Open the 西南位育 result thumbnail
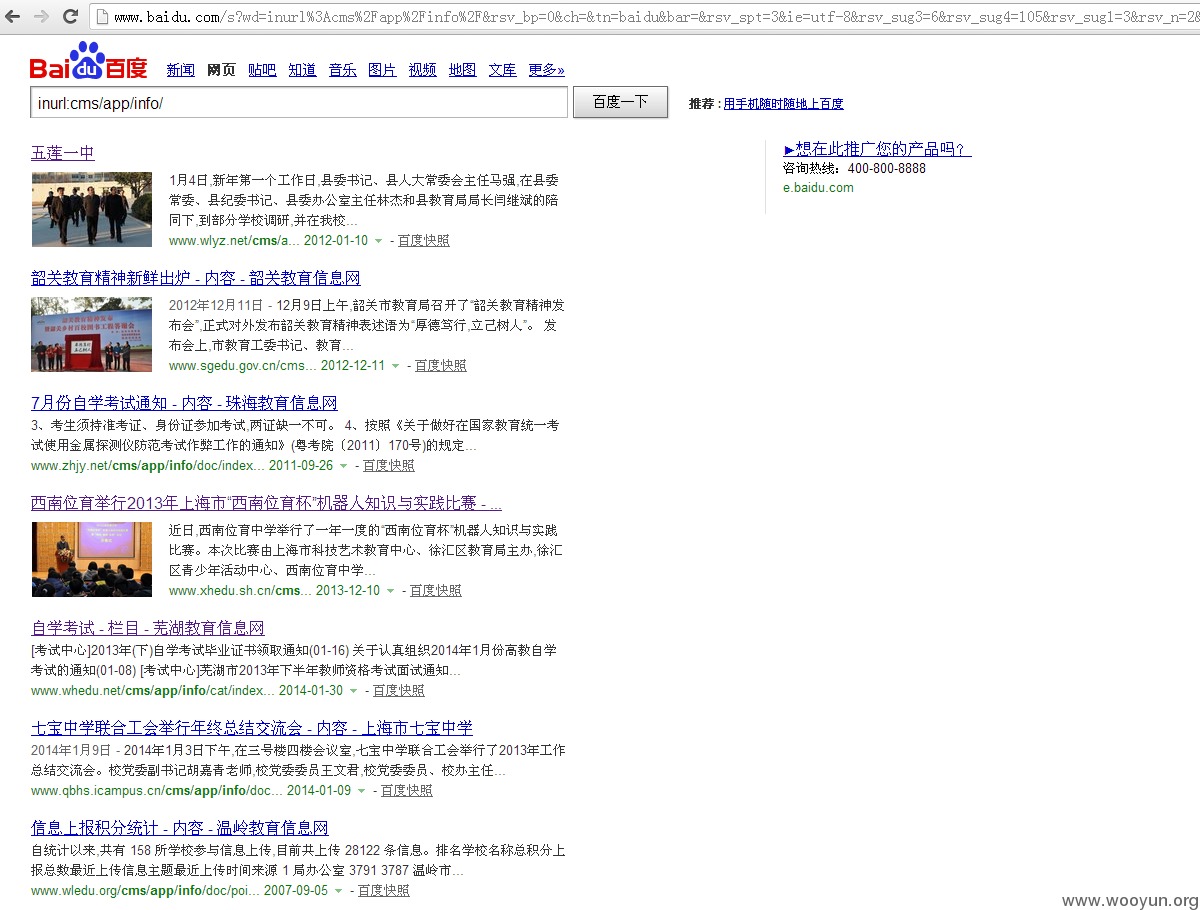The image size is (1200, 910). (x=91, y=559)
